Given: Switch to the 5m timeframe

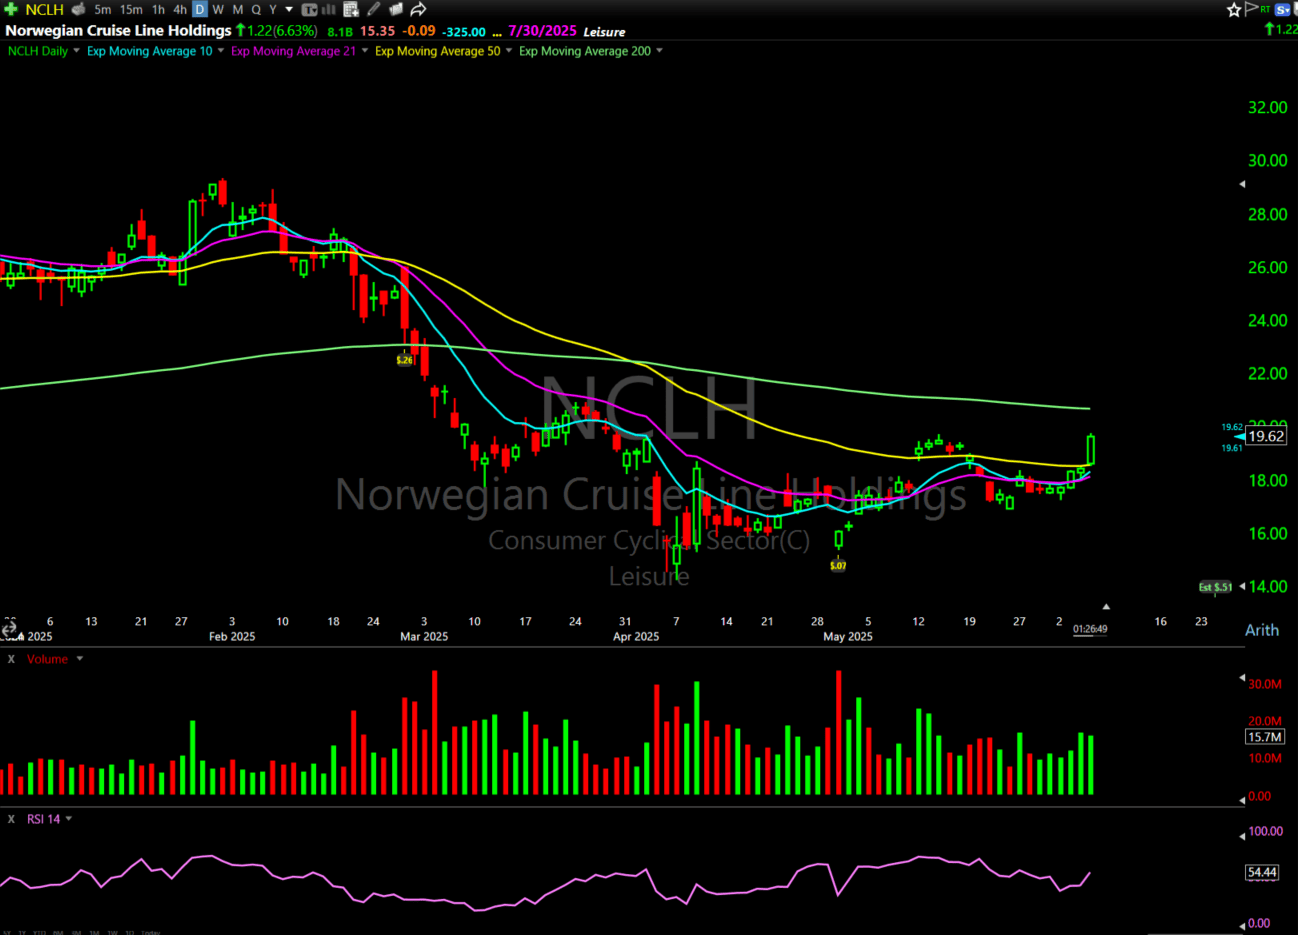Looking at the screenshot, I should click(x=103, y=9).
